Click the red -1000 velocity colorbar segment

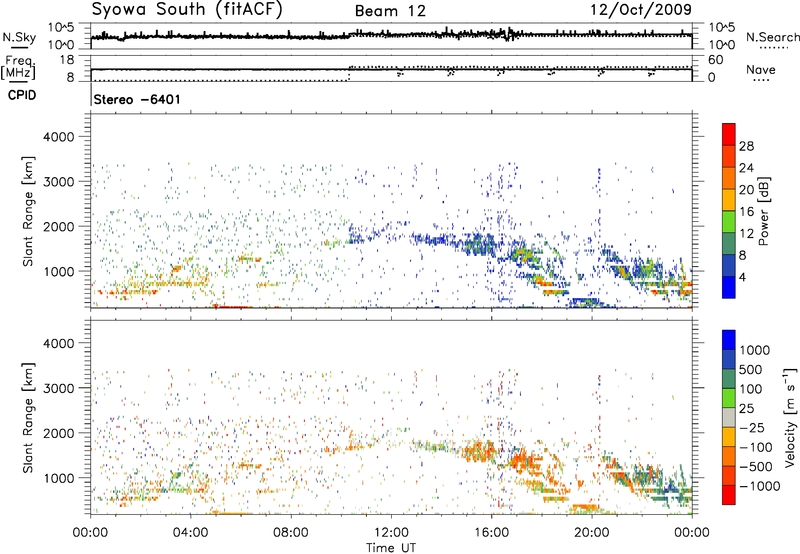729,495
